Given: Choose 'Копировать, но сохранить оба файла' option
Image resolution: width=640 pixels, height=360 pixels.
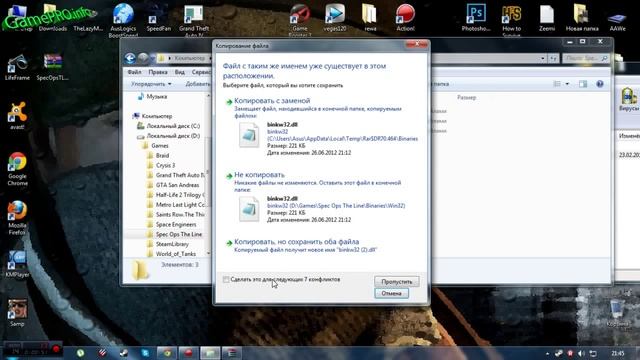Looking at the screenshot, I should pos(297,242).
